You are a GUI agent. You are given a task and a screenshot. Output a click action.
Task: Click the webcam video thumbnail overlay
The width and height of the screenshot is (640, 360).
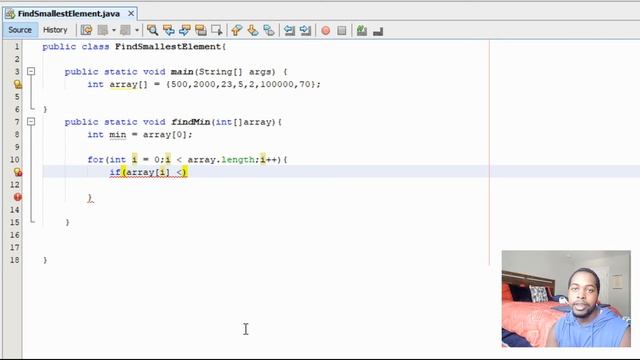[x=566, y=299]
